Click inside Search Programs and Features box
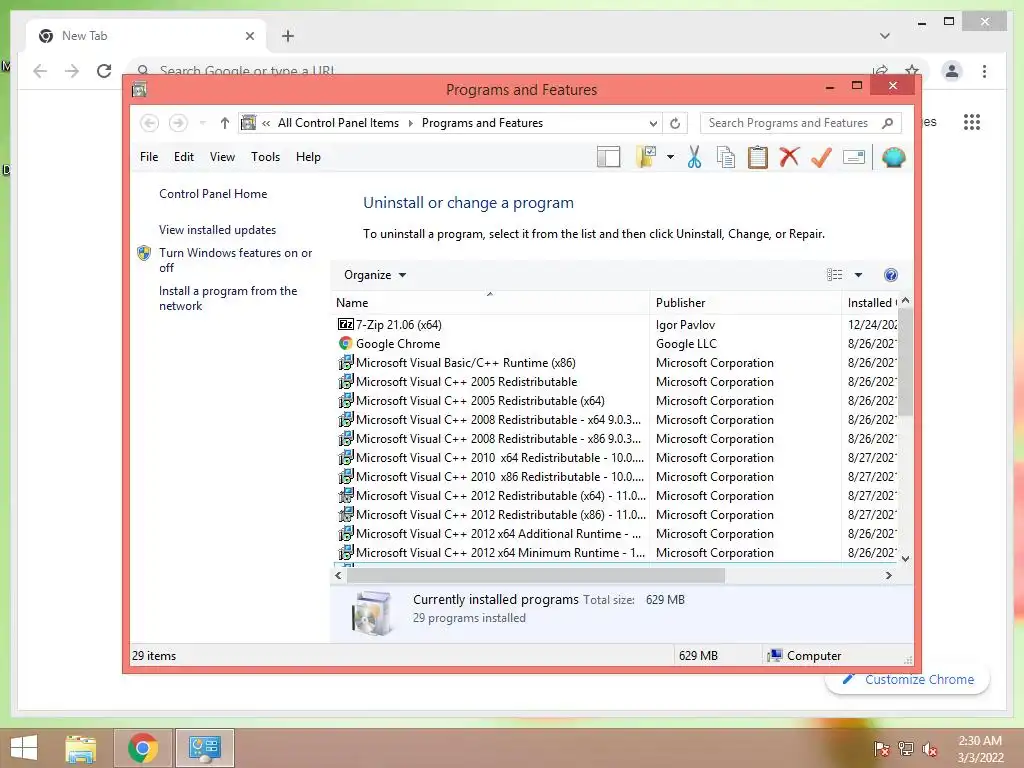Screen dimensions: 1024x768 point(788,123)
